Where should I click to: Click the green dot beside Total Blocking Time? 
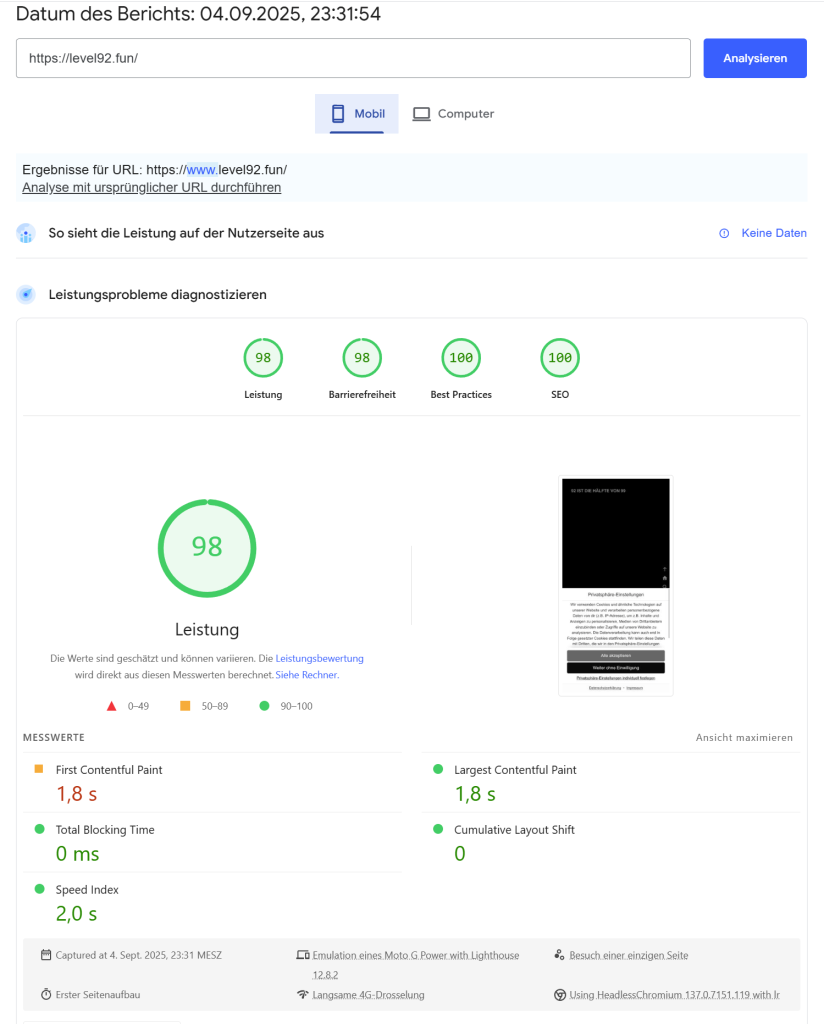pyautogui.click(x=39, y=829)
